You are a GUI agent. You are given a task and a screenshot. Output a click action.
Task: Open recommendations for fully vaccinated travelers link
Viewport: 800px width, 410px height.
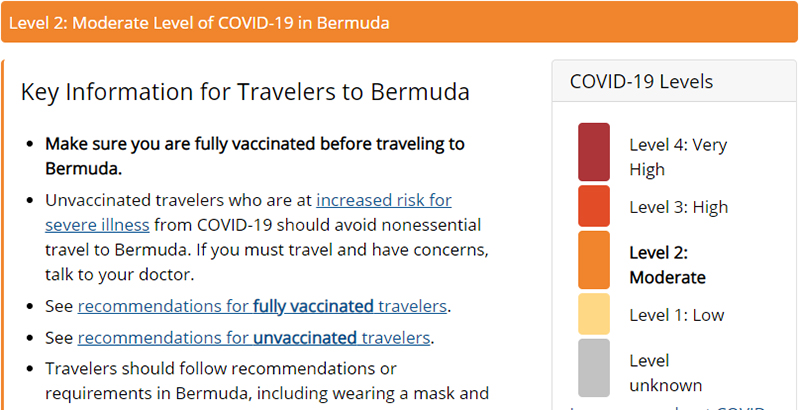[262, 305]
